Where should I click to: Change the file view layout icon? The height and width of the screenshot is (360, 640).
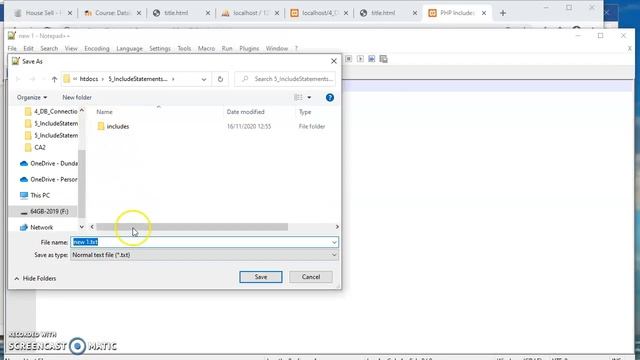click(298, 97)
